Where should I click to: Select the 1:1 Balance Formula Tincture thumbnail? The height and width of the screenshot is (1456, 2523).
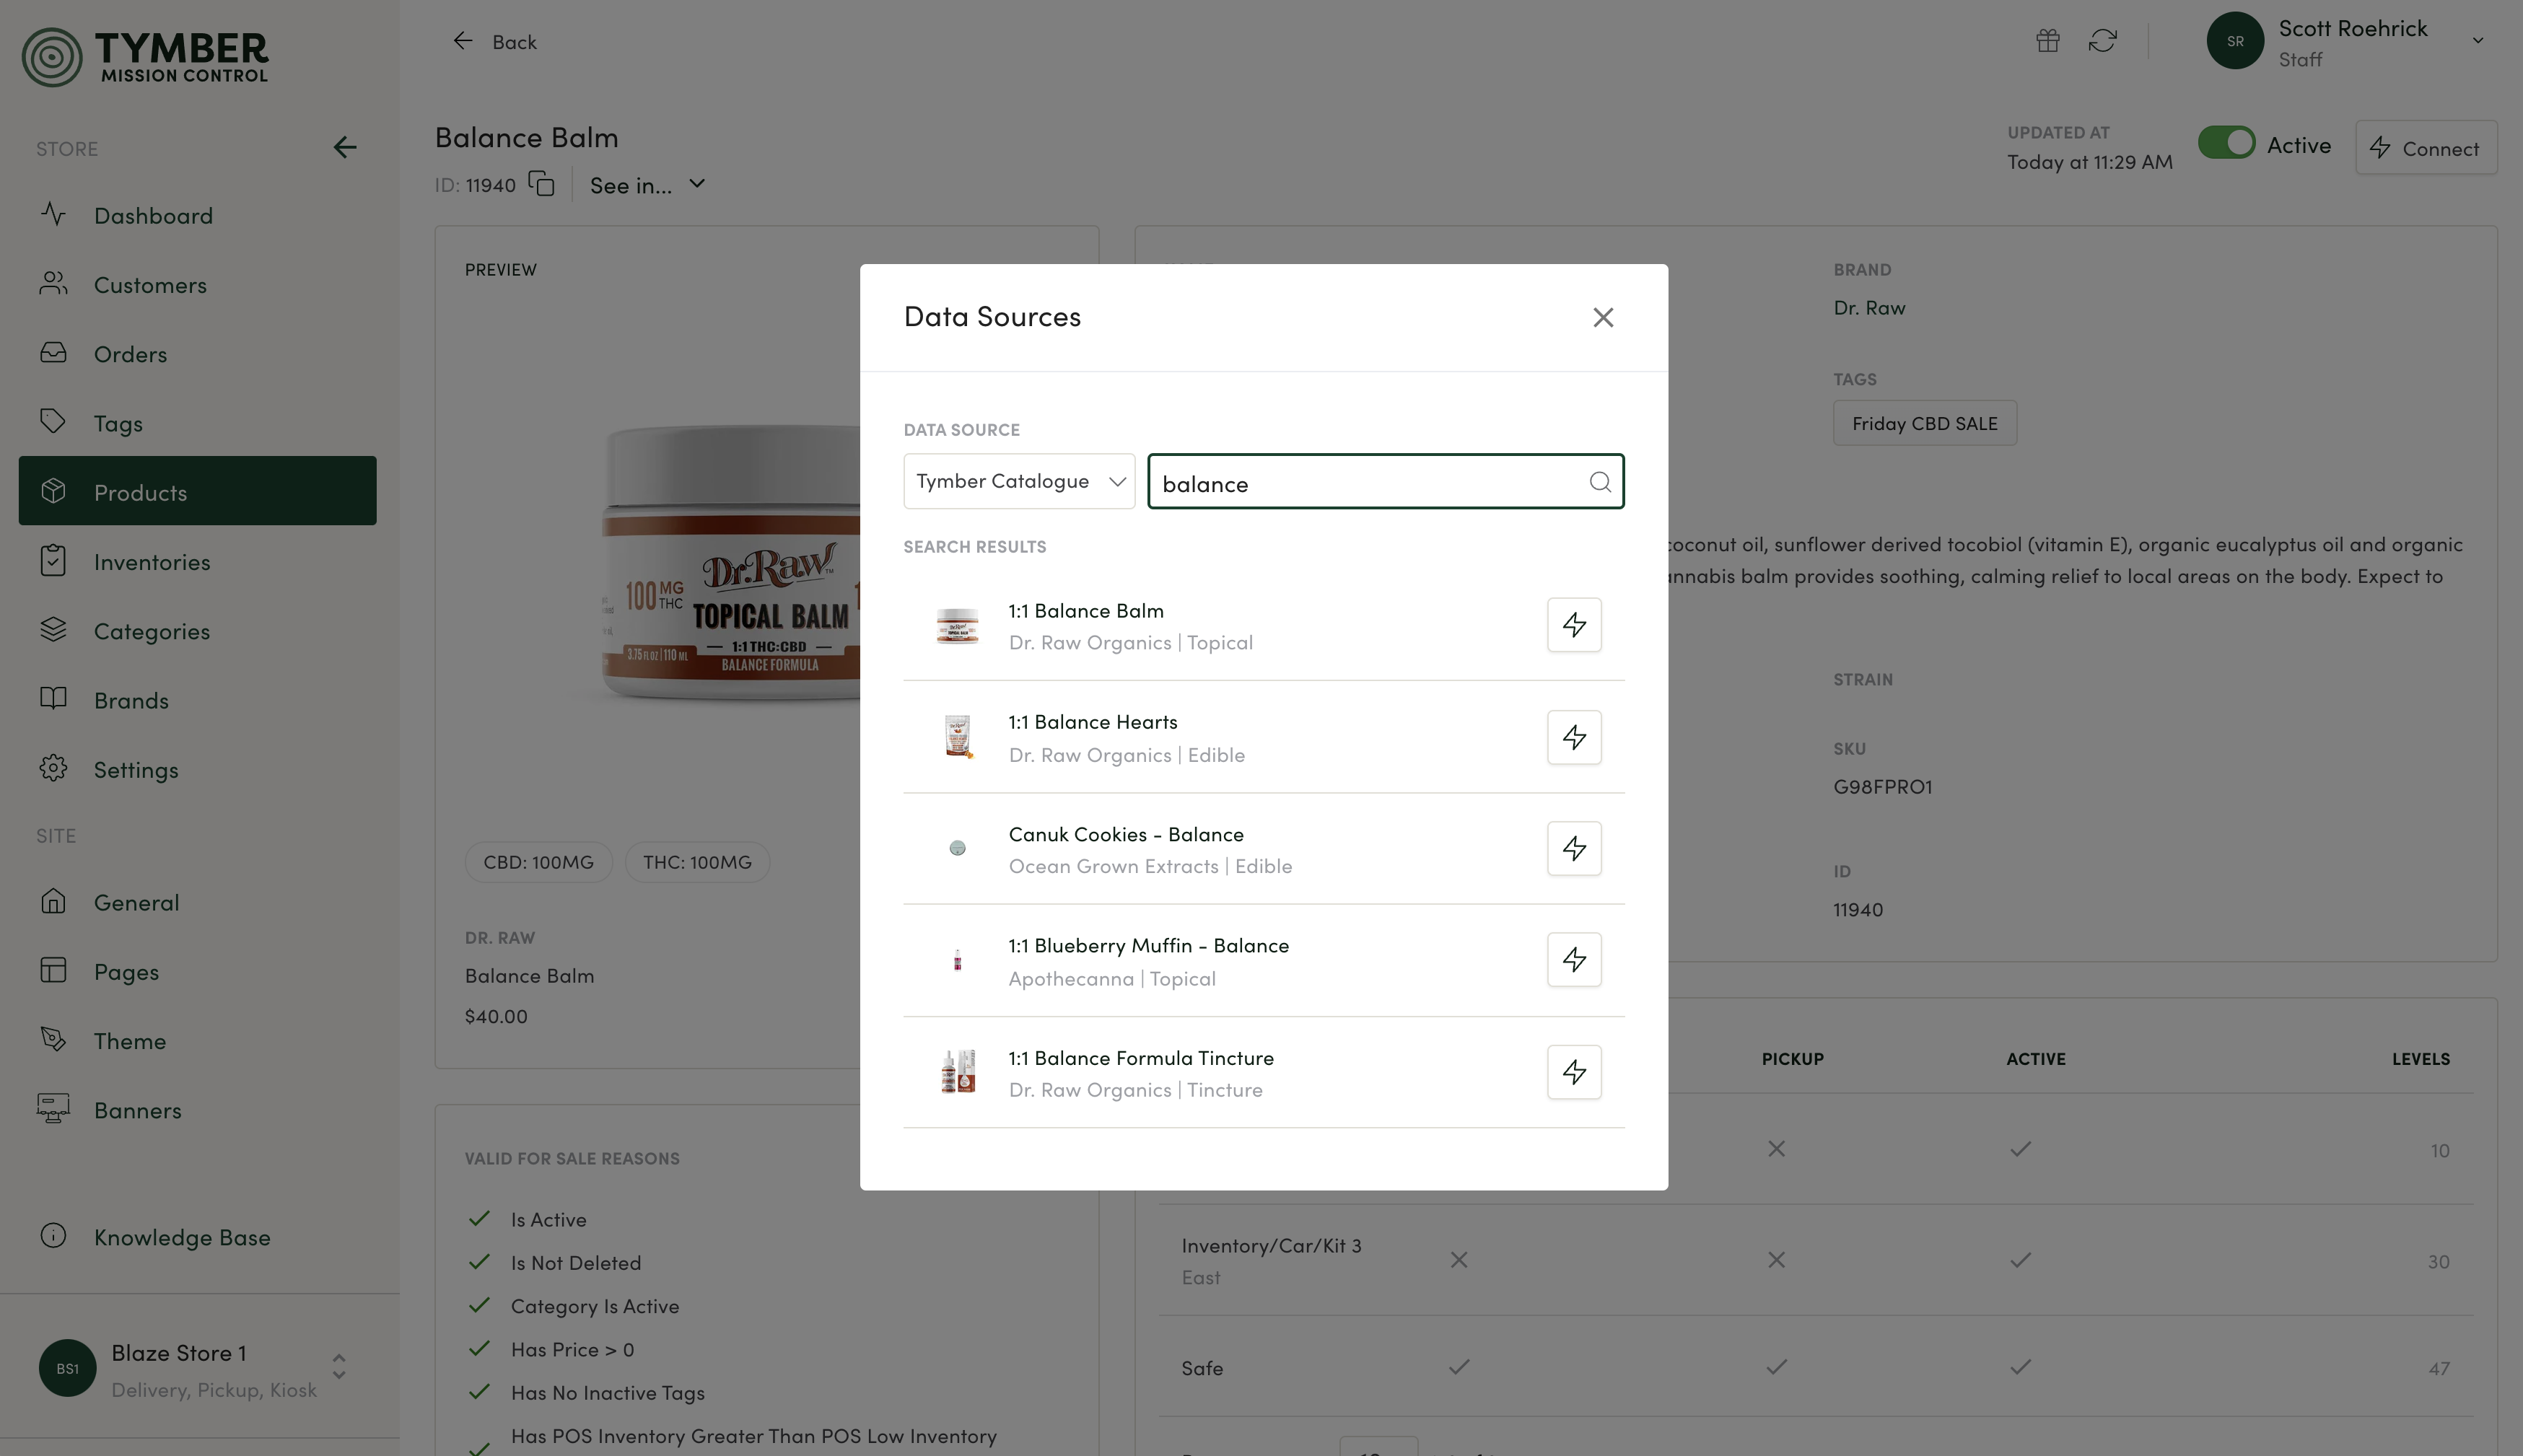[x=957, y=1072]
